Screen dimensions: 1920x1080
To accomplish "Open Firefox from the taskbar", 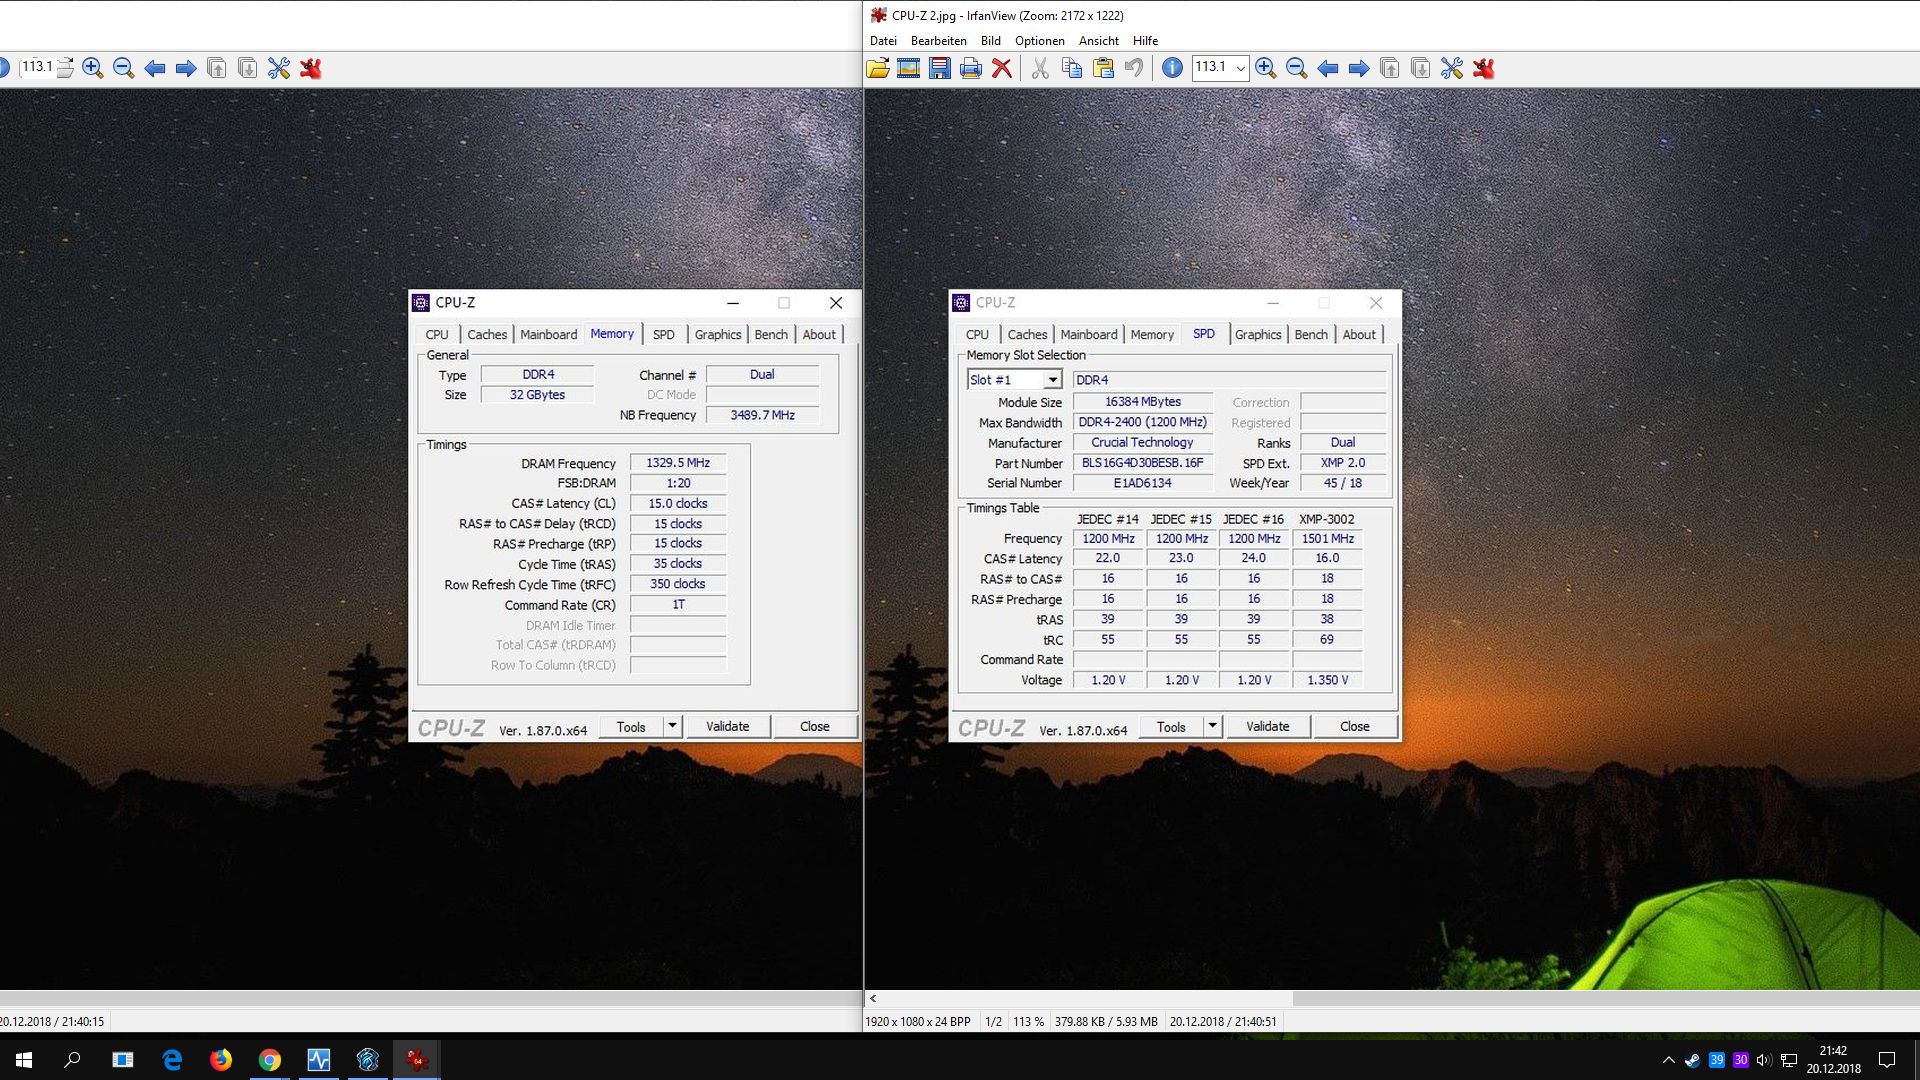I will tap(220, 1059).
